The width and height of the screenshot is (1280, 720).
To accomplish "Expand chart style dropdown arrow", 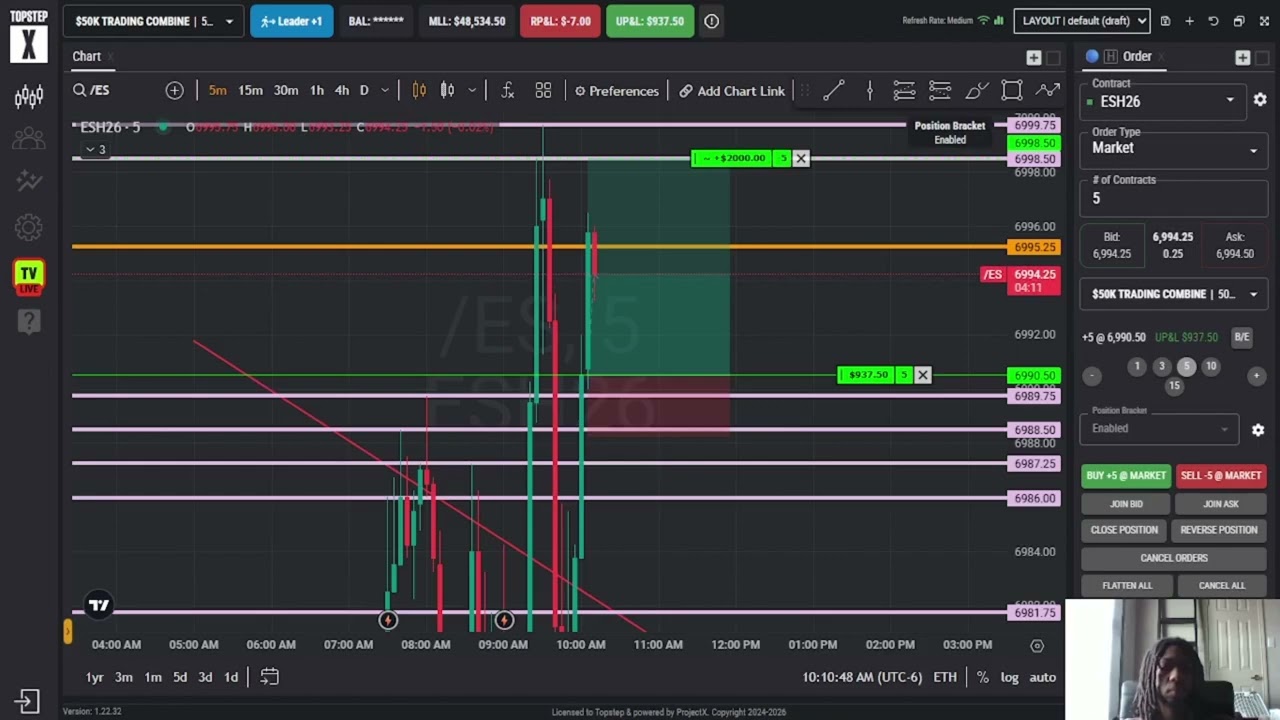I will pyautogui.click(x=472, y=91).
